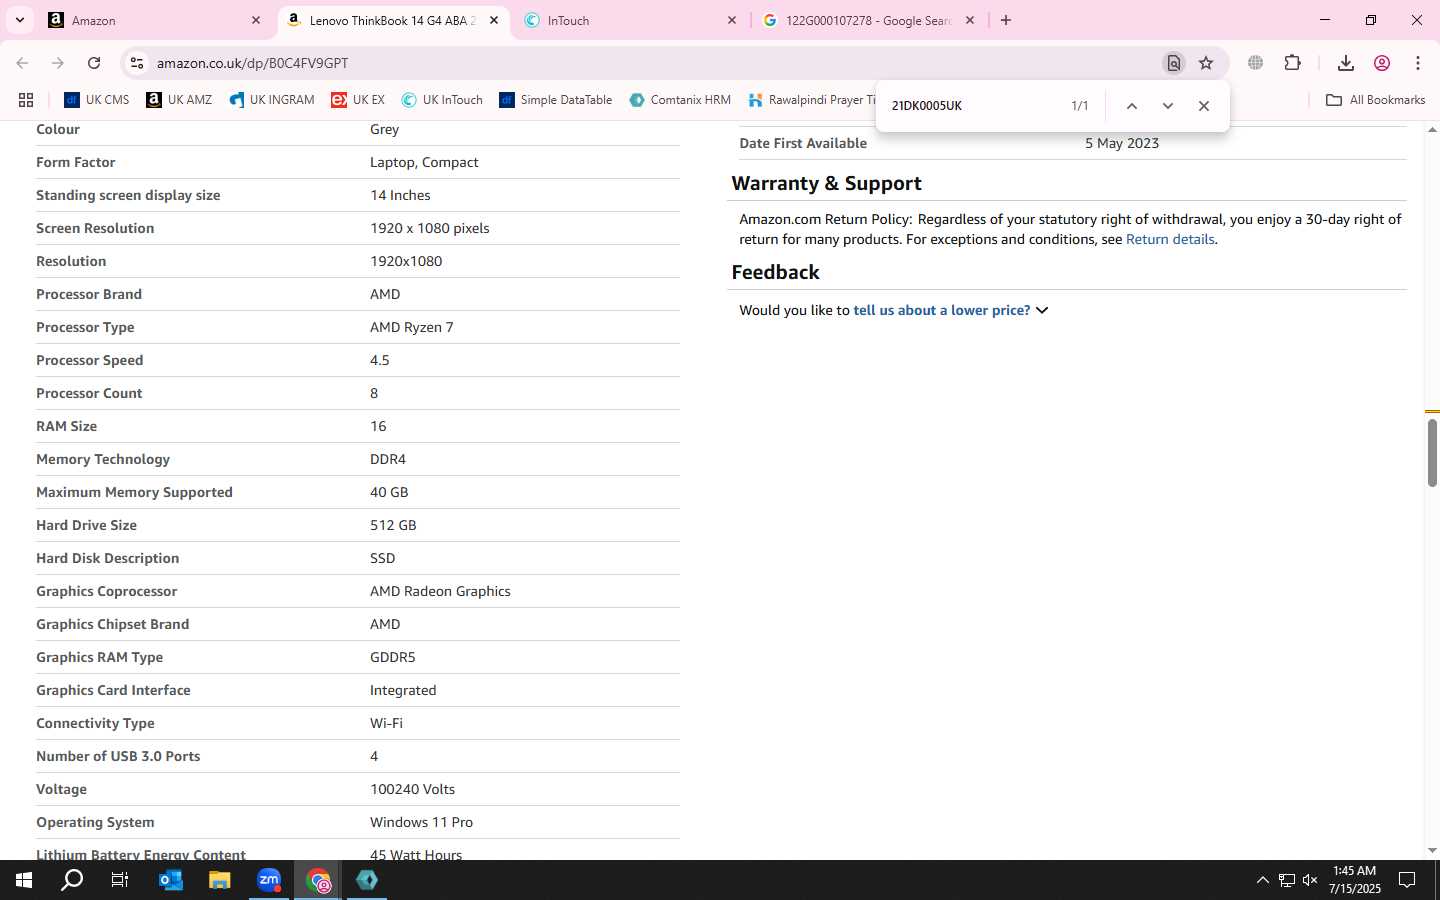Select the Lenovo ThinkBook tab

point(392,20)
